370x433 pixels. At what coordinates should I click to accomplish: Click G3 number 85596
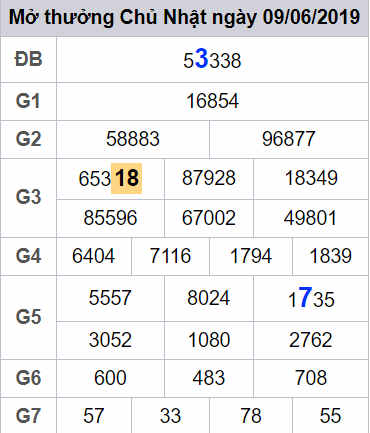point(110,218)
